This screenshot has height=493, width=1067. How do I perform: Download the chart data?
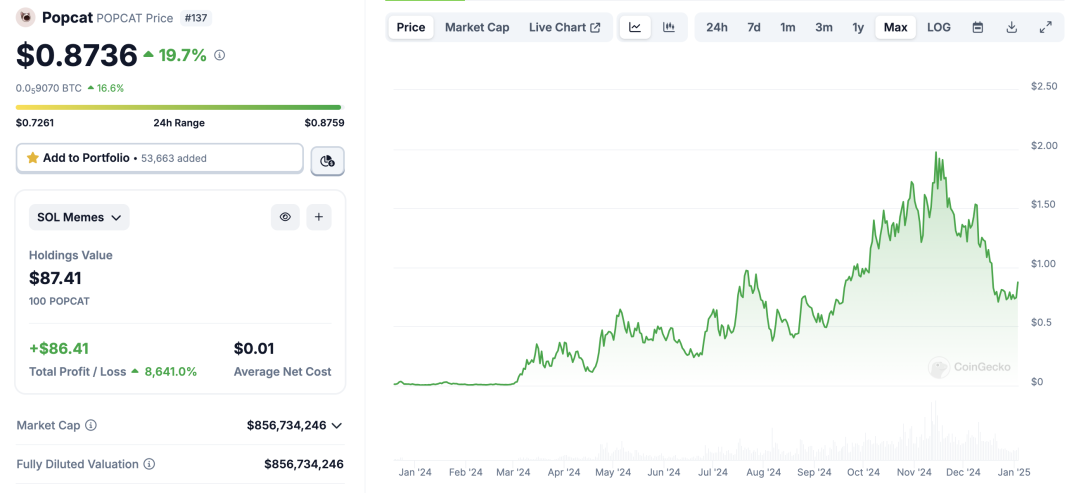click(x=1012, y=27)
